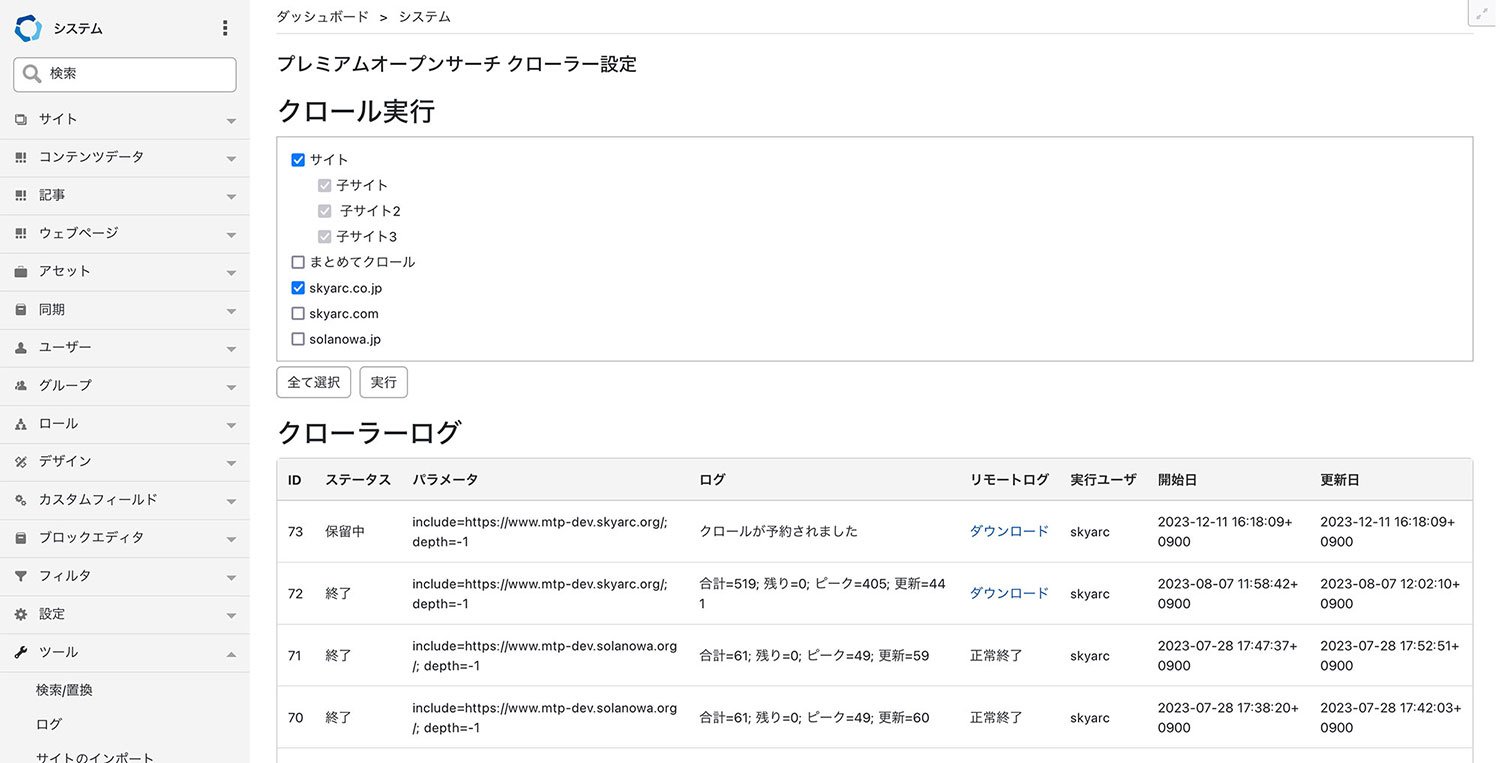Expand the ユーザー menu arrow
Image resolution: width=1500 pixels, height=763 pixels.
[x=231, y=348]
